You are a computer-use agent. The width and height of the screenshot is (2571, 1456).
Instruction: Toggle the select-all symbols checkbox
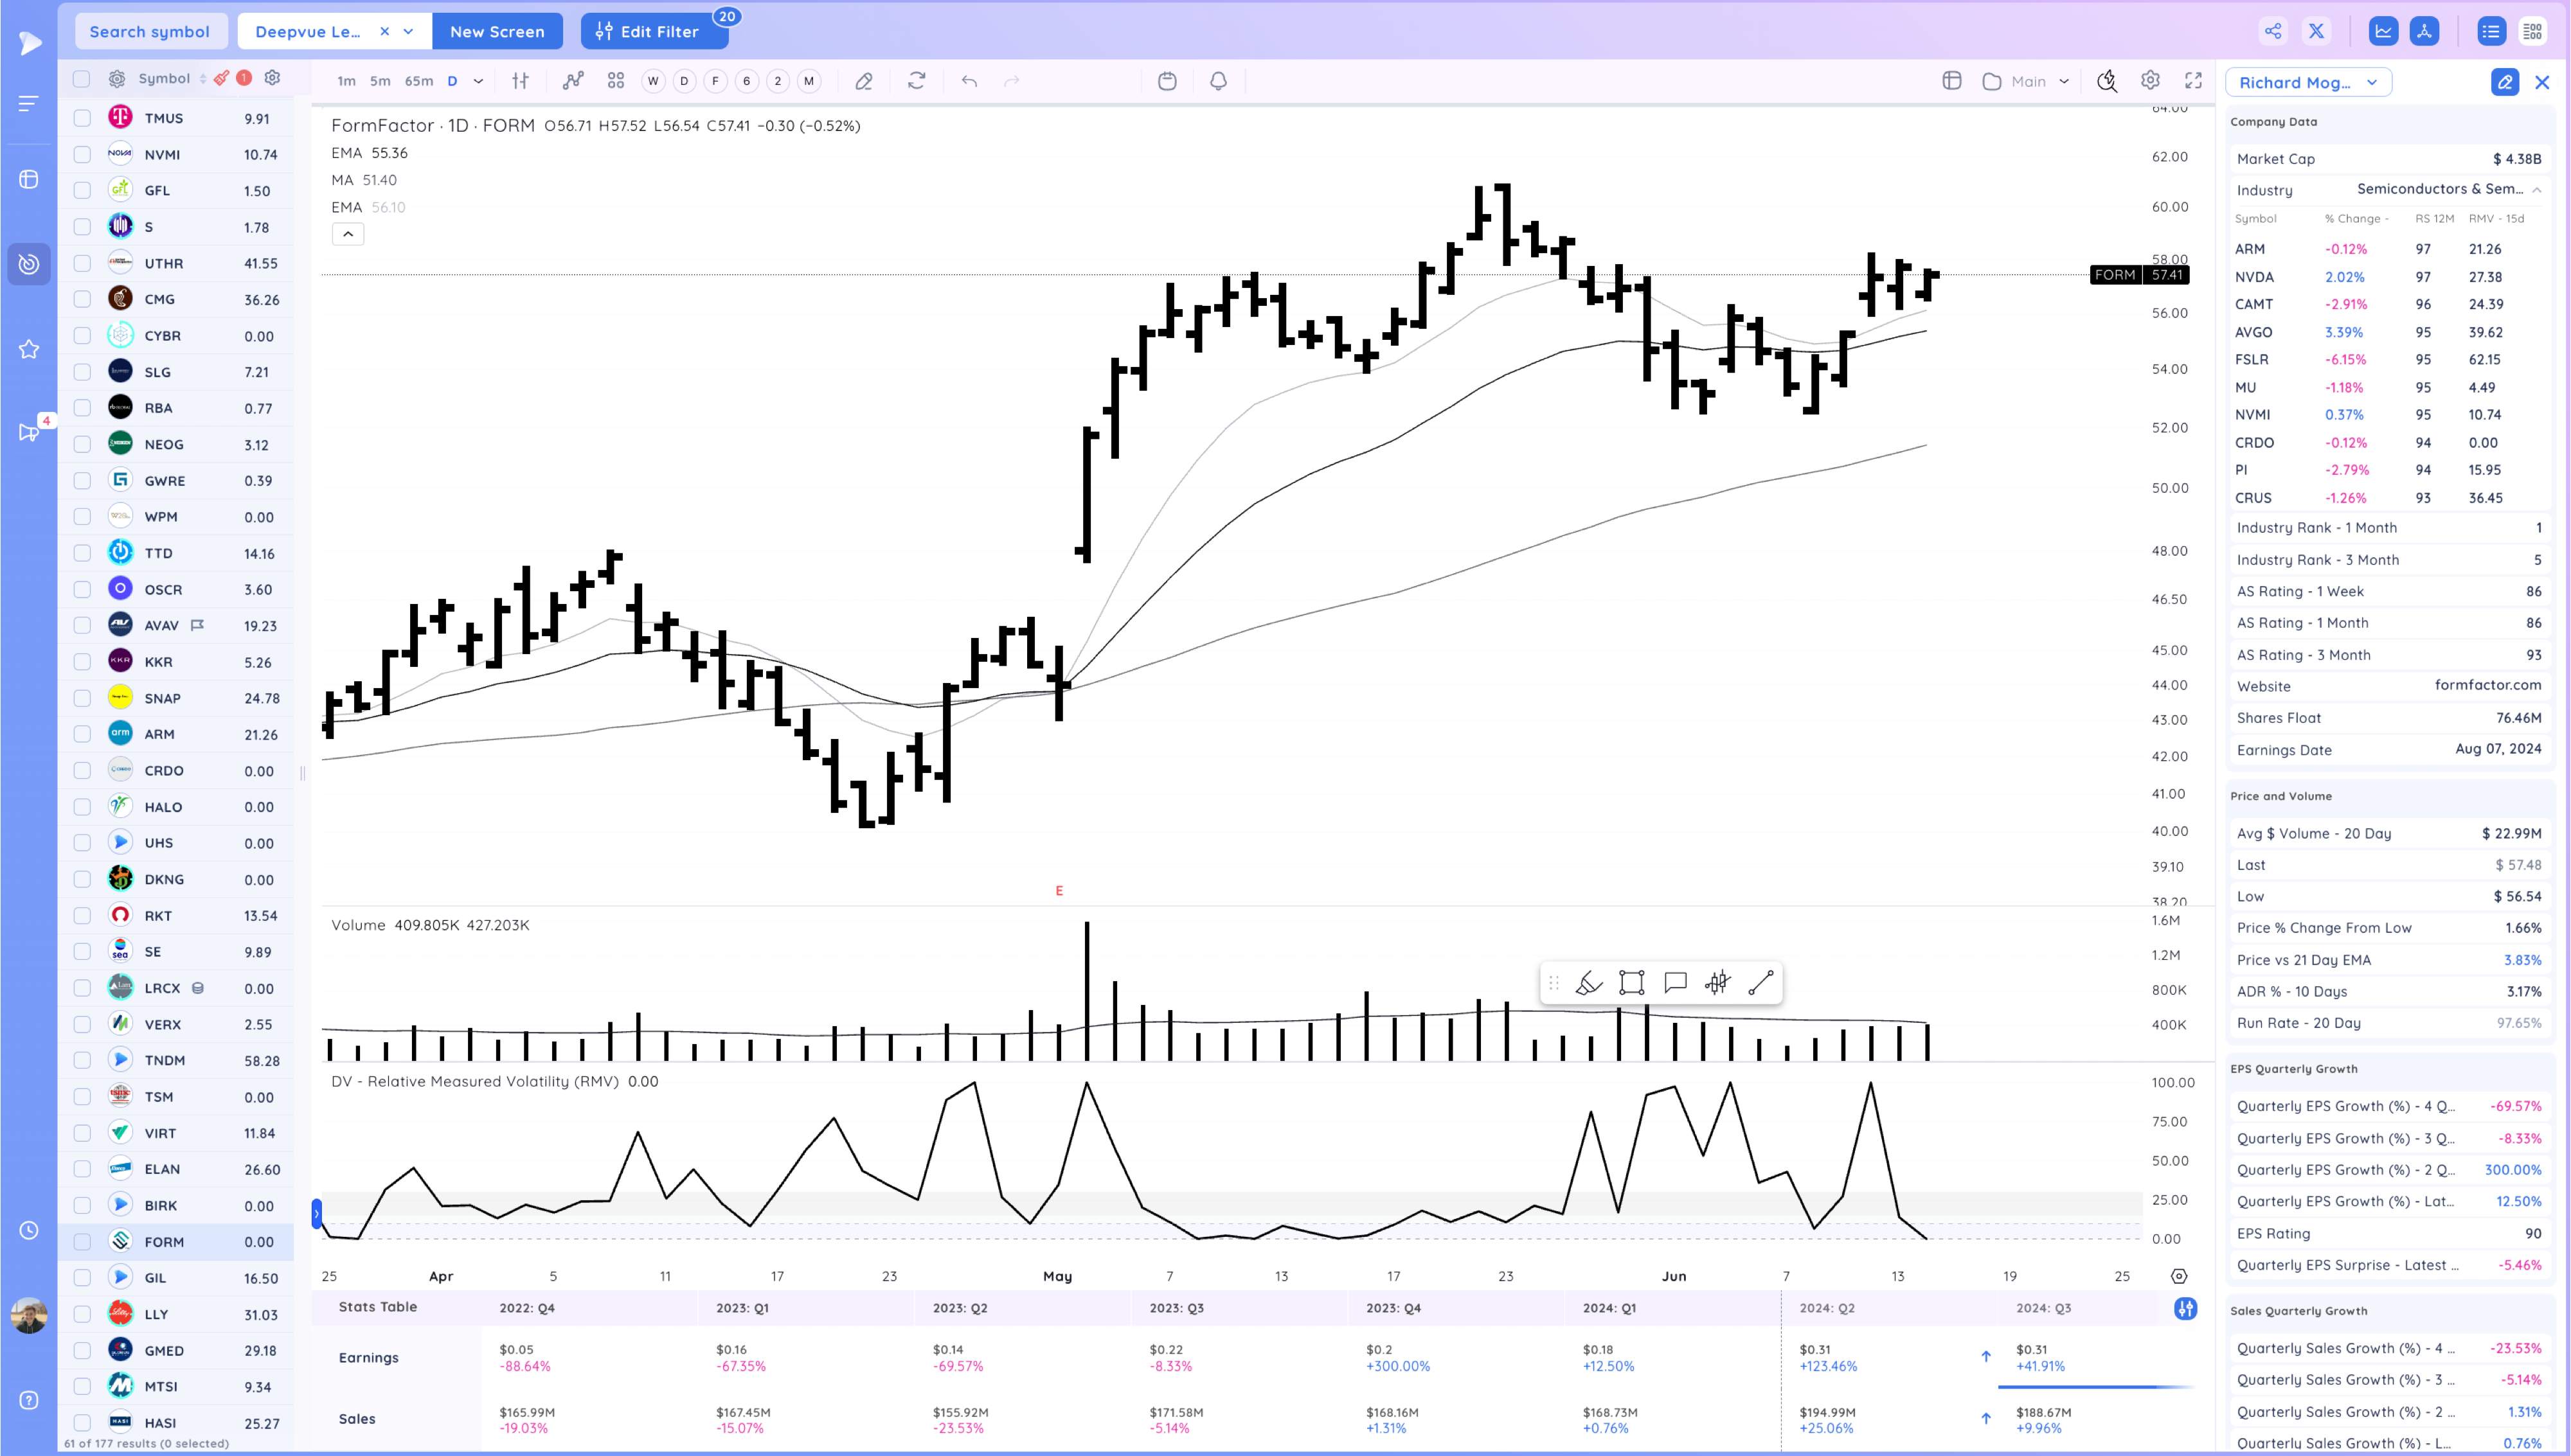pos(82,78)
